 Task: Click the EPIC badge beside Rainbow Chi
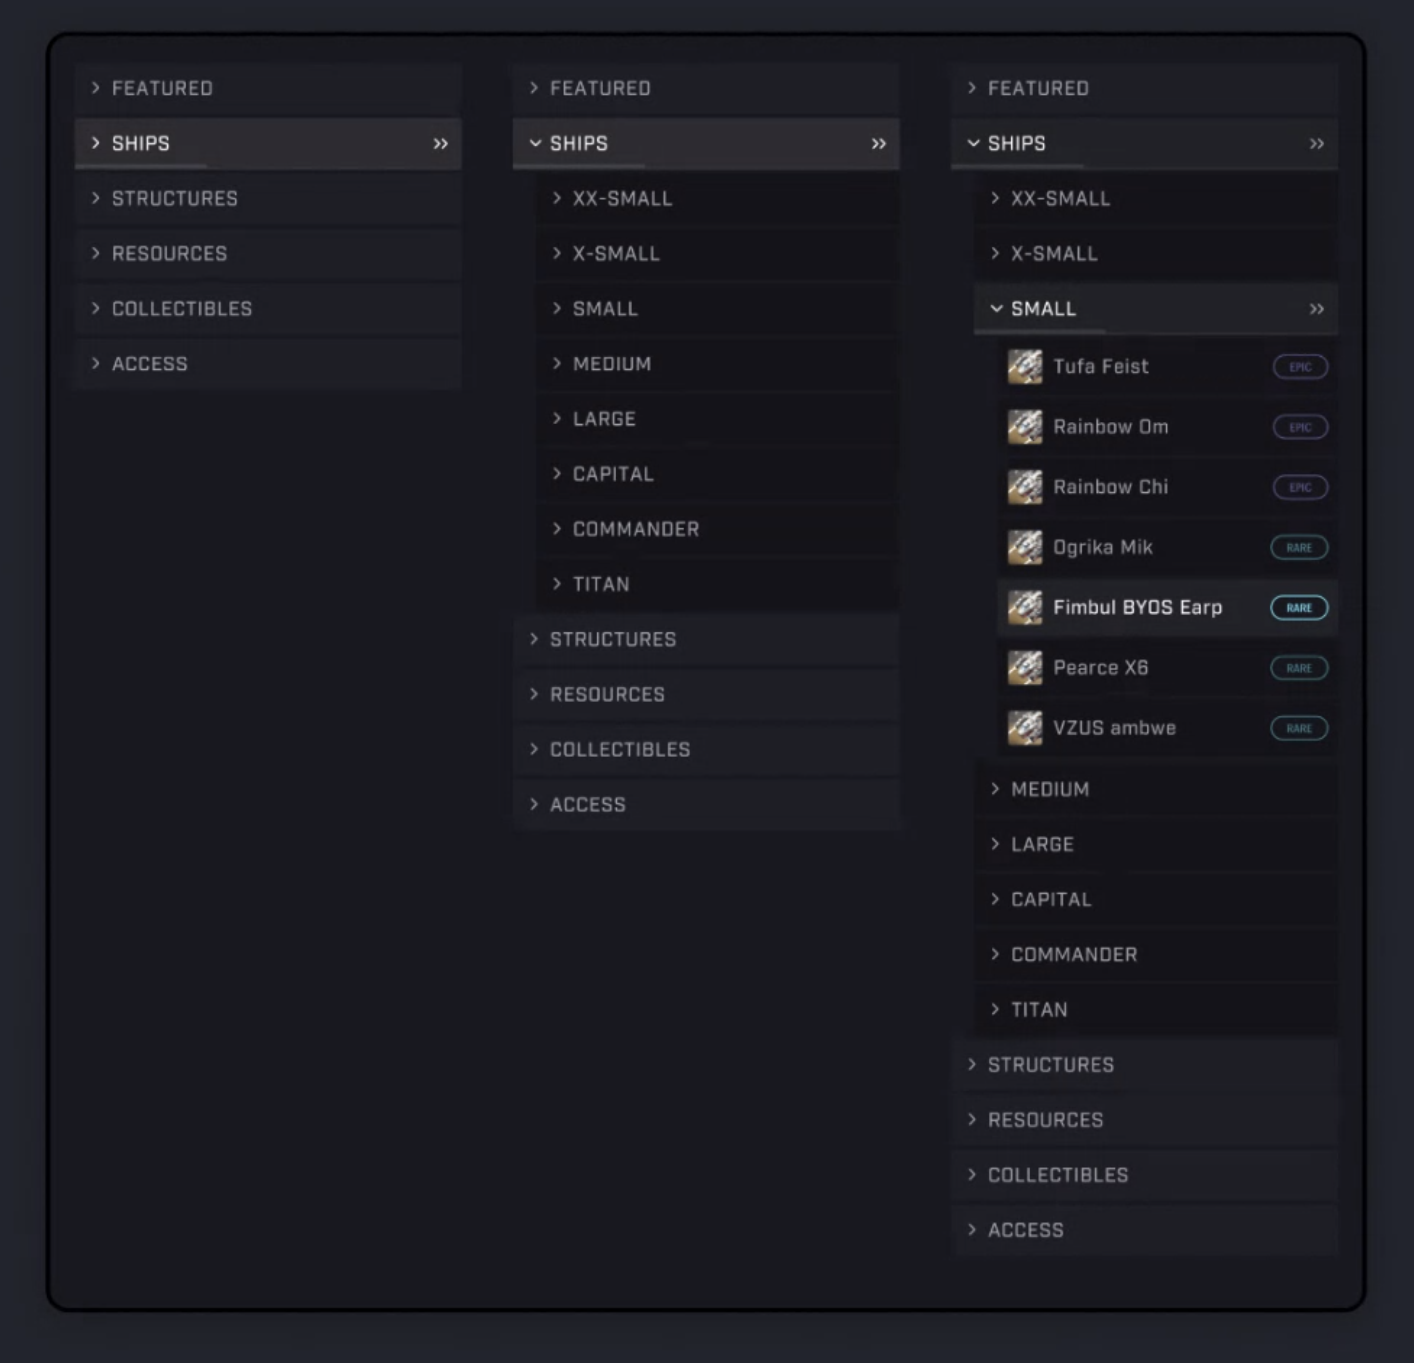tap(1300, 487)
